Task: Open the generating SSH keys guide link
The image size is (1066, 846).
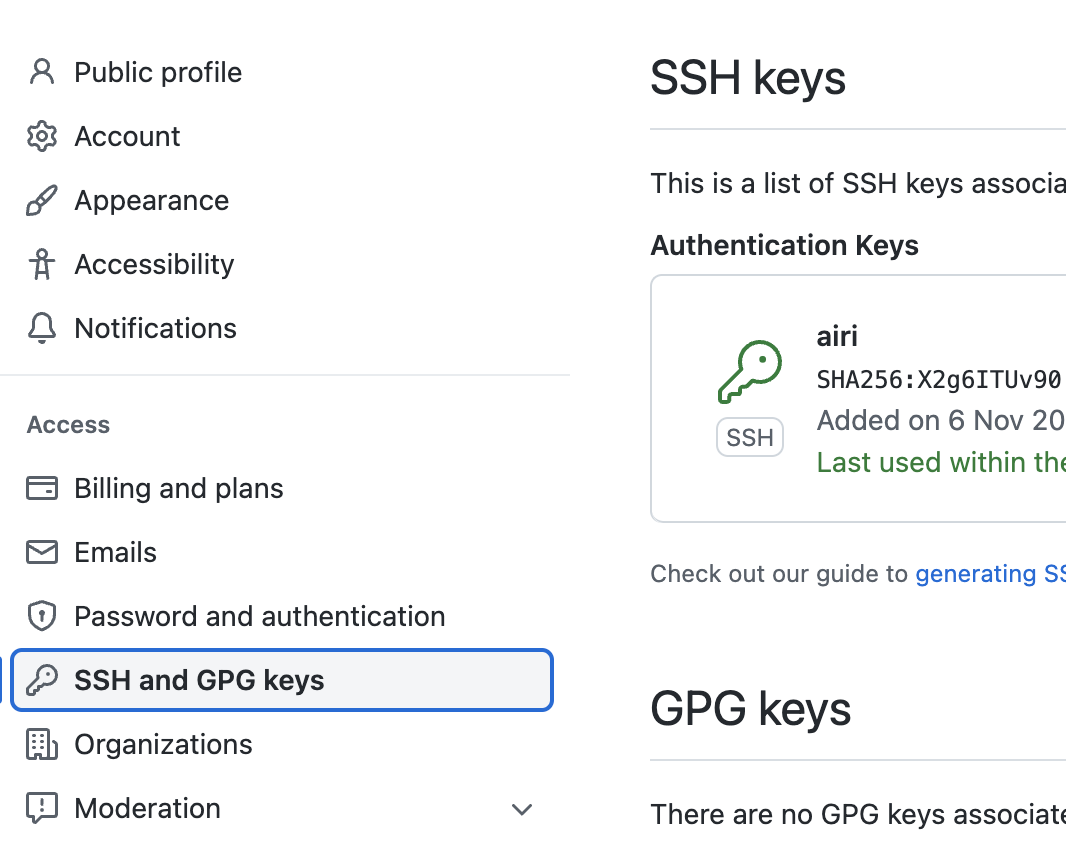Action: tap(990, 574)
